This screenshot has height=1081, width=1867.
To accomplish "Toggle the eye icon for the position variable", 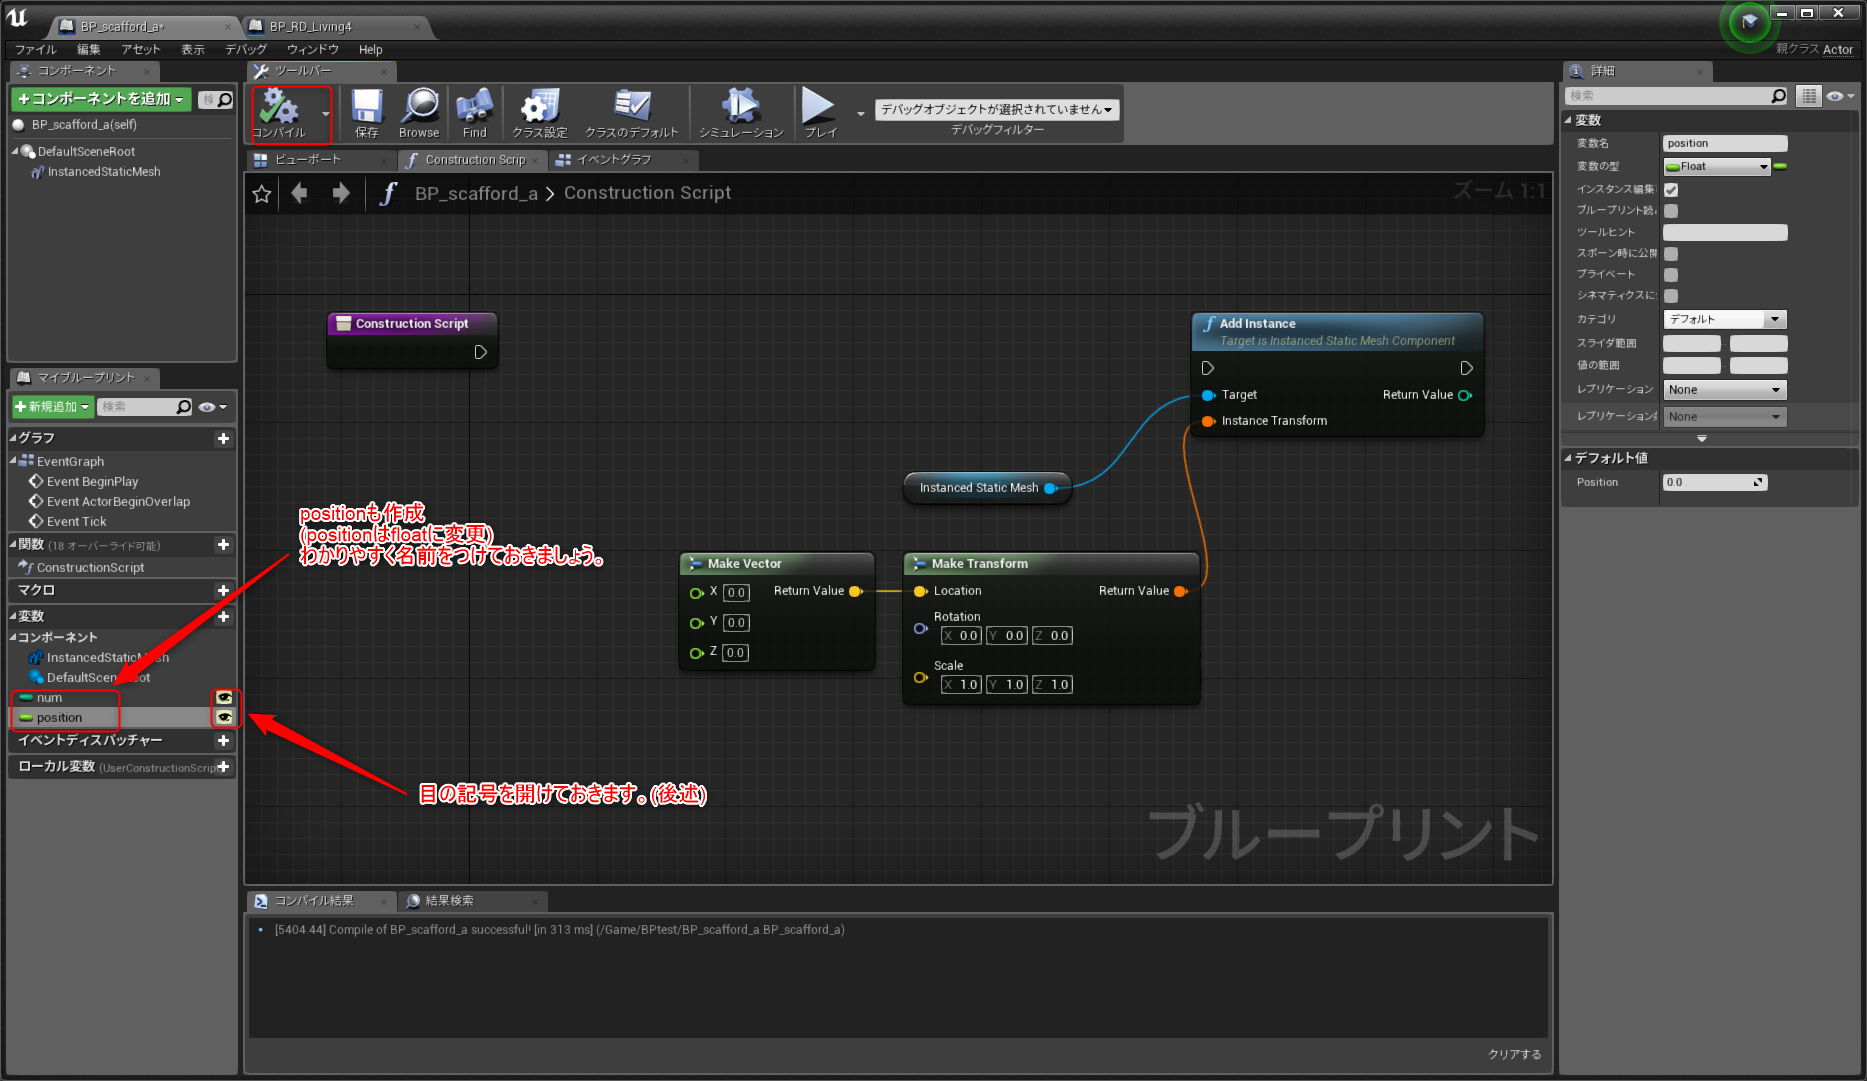I will tap(224, 718).
